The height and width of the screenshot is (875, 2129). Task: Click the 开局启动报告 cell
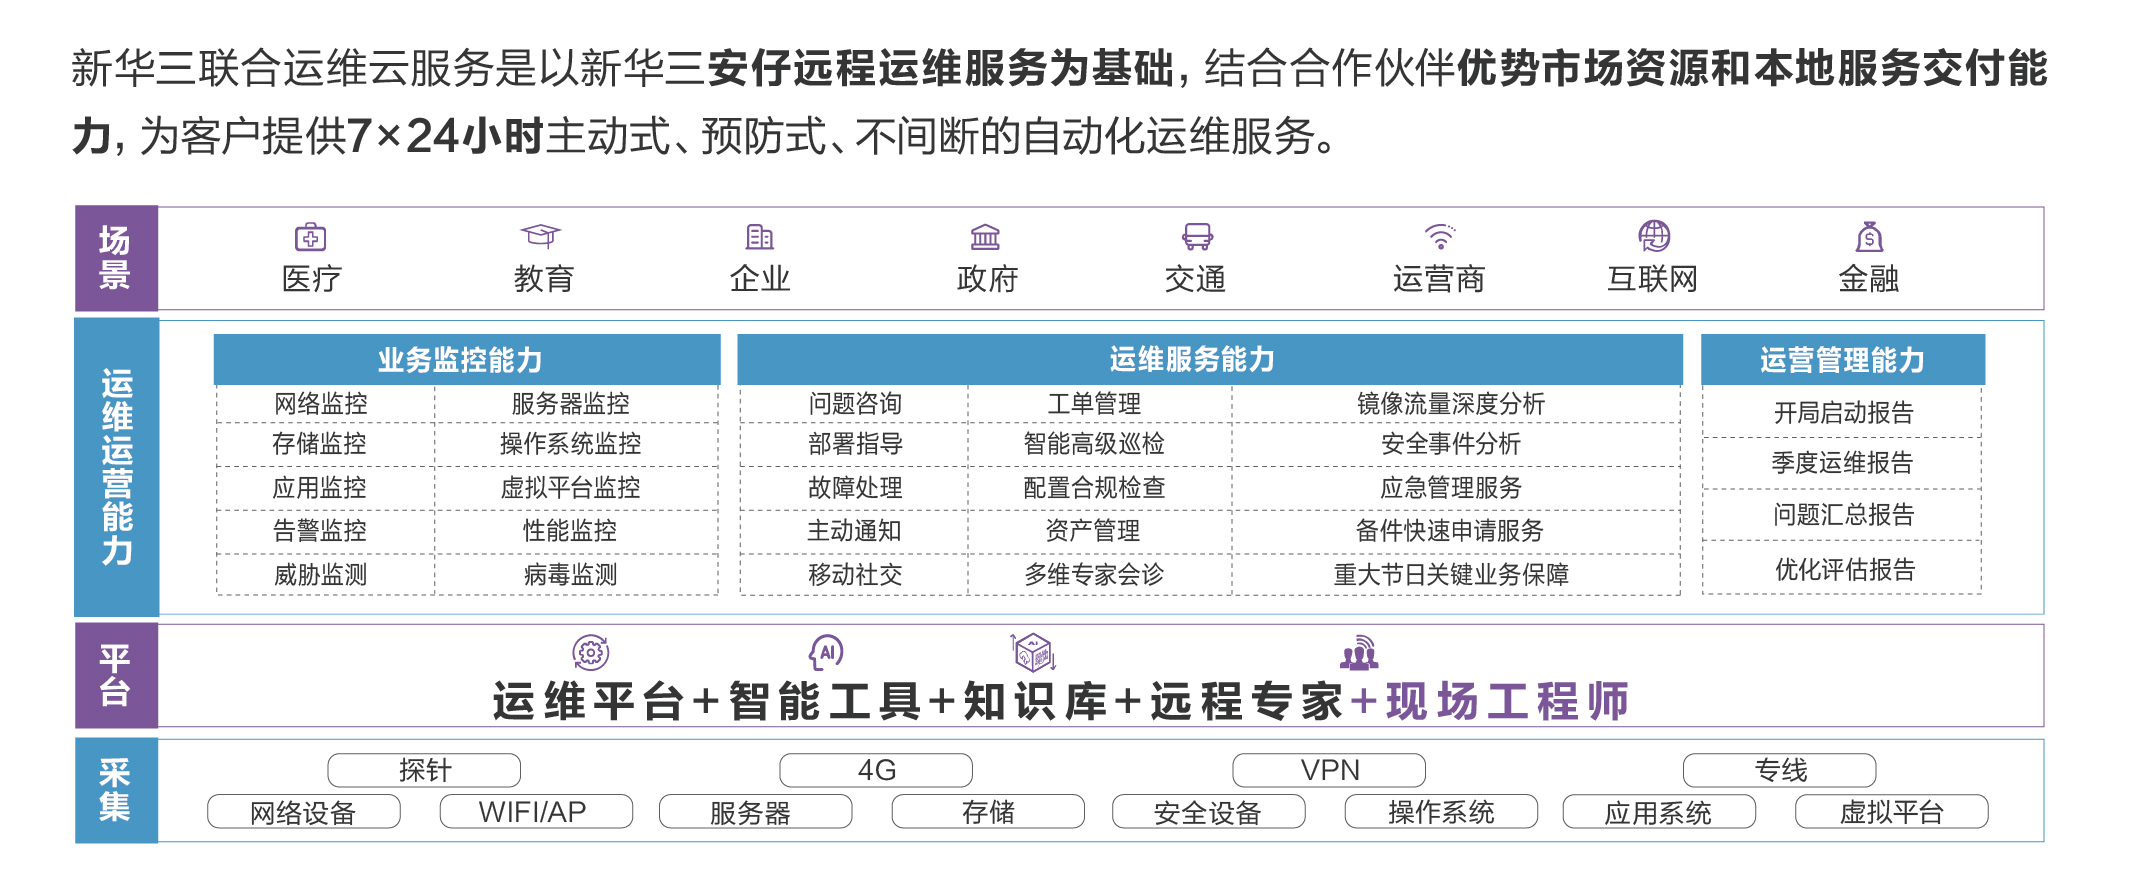point(1842,412)
